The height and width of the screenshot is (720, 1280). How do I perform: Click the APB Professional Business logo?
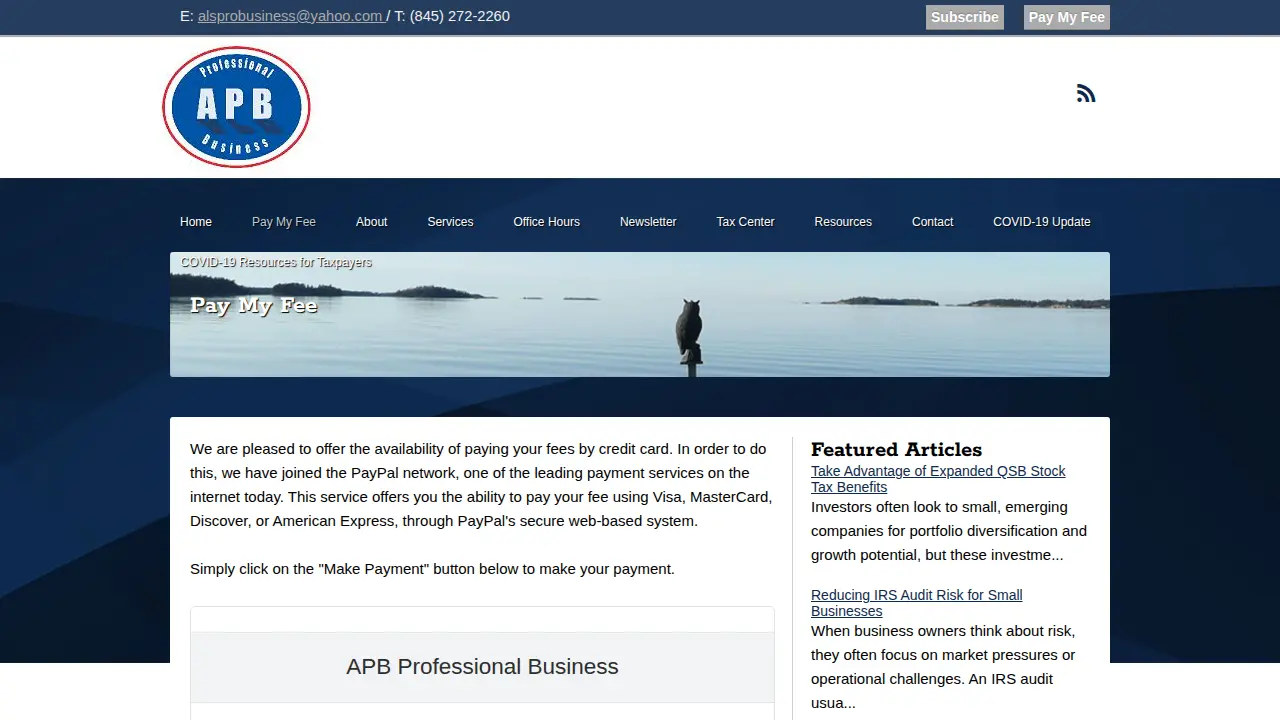(x=236, y=107)
